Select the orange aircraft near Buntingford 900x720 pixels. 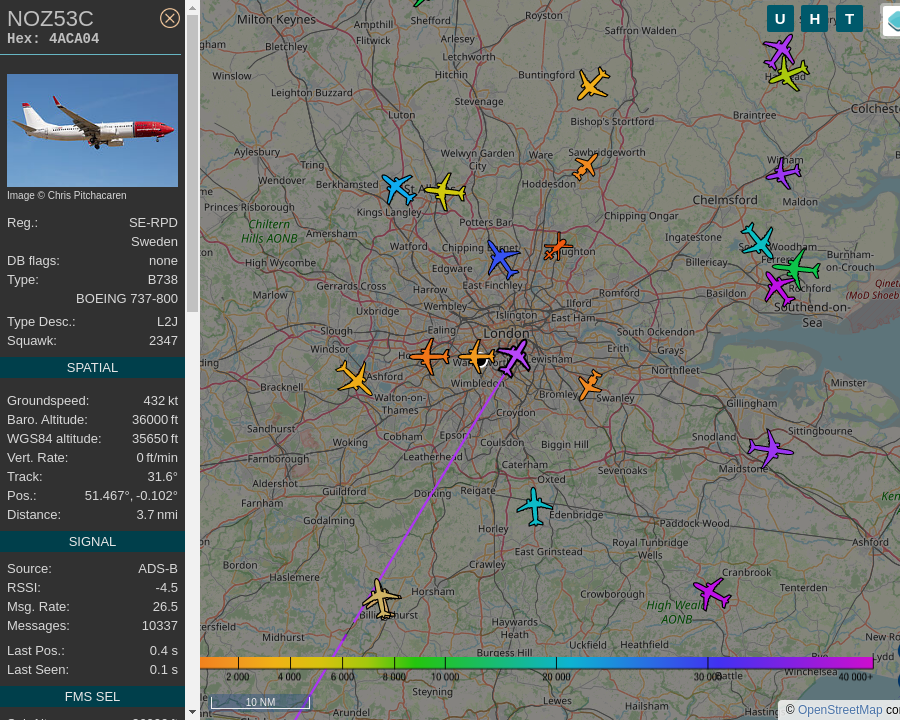(593, 84)
